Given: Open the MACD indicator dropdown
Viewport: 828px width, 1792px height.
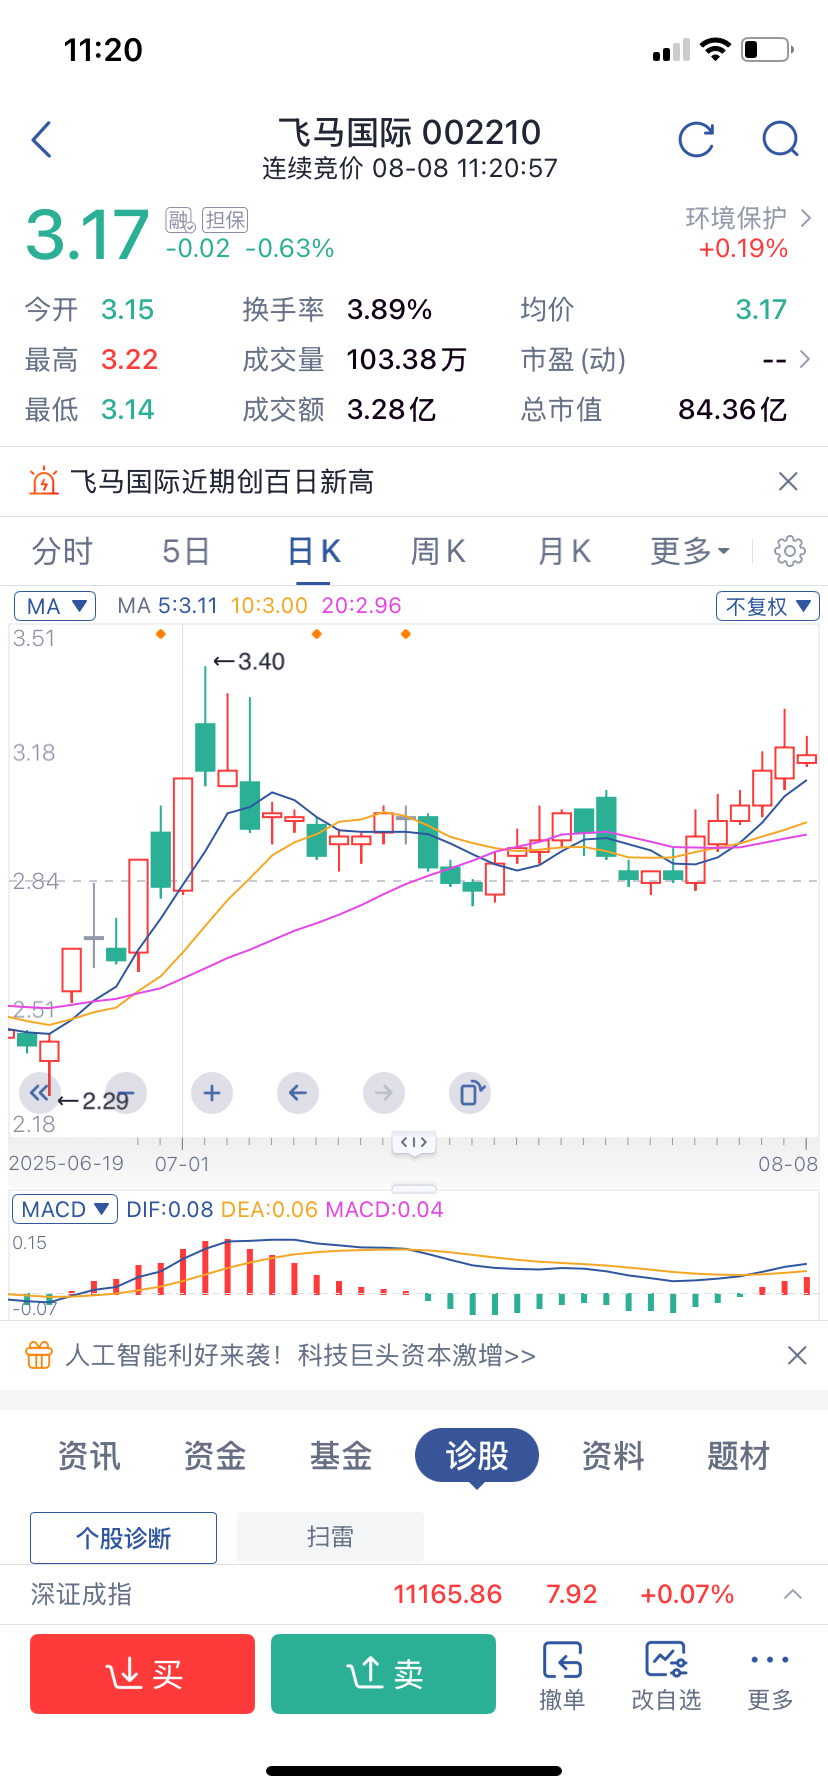Looking at the screenshot, I should [65, 1209].
